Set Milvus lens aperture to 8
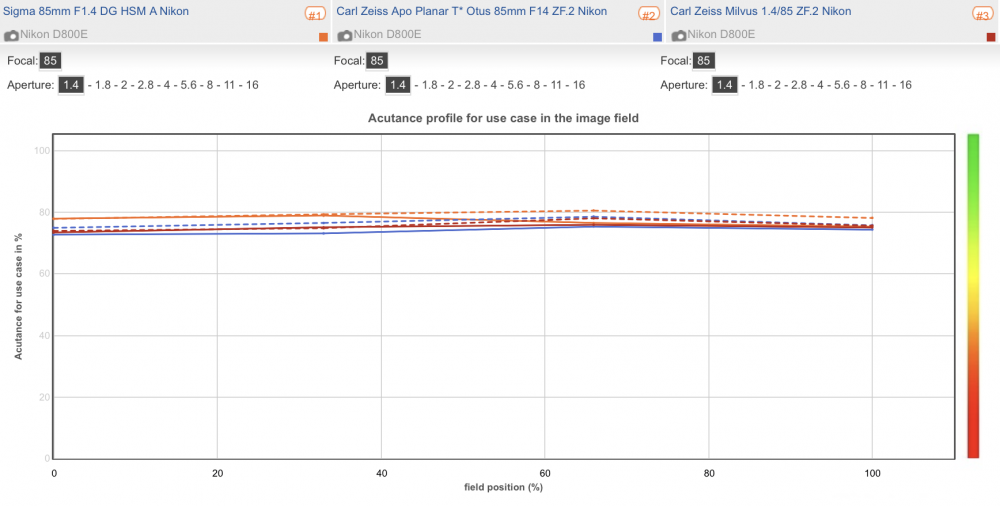The height and width of the screenshot is (506, 1000). (863, 85)
